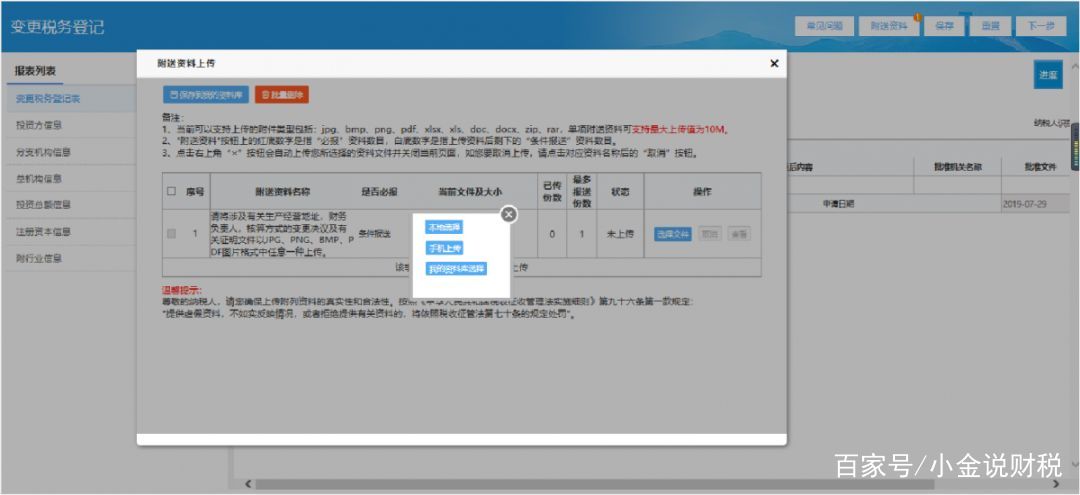
Task: Click the 保存到我的资料库 button
Action: (206, 95)
